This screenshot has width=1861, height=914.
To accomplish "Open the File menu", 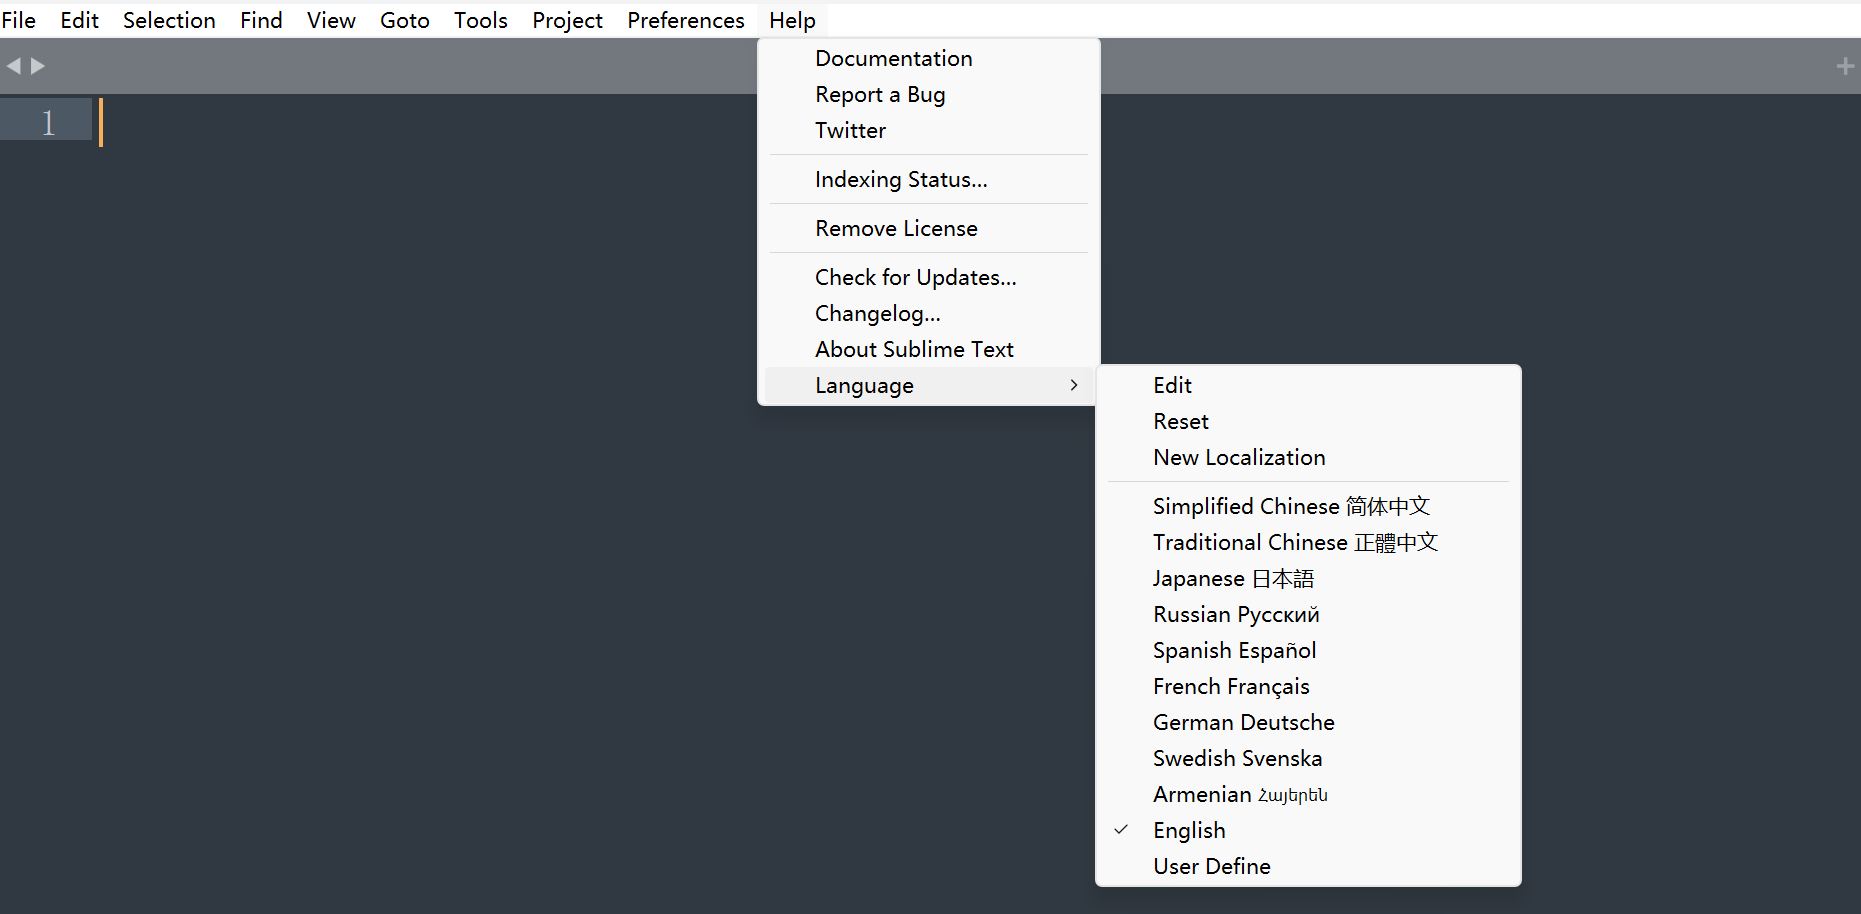I will [x=18, y=20].
